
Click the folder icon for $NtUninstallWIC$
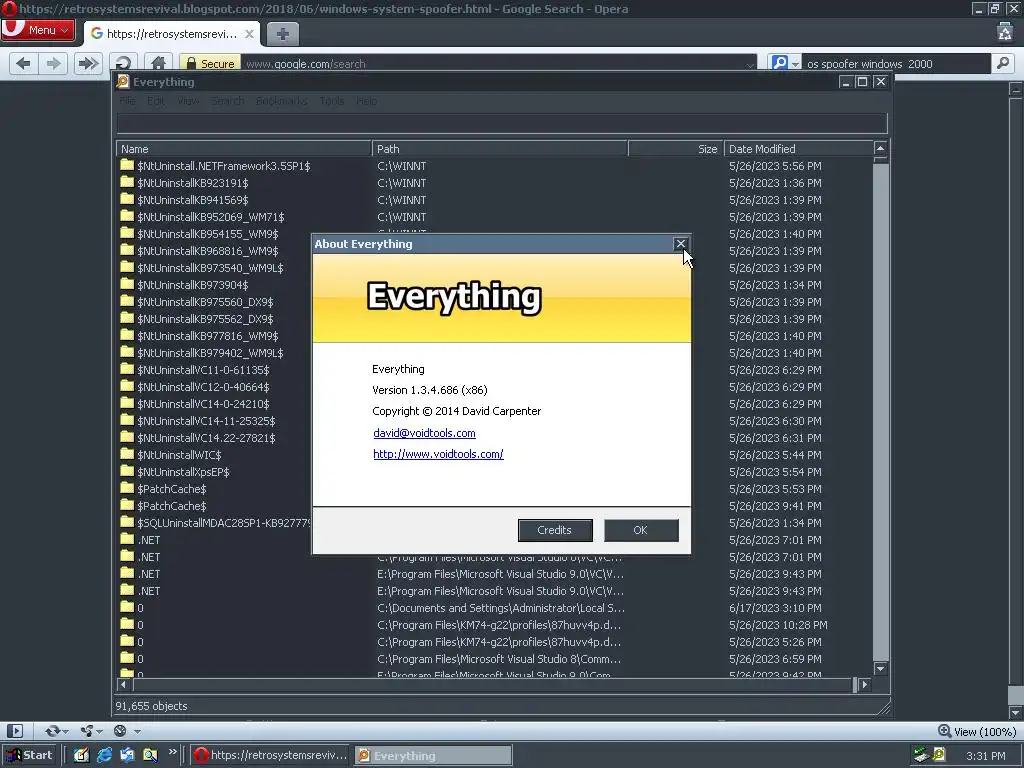(127, 454)
